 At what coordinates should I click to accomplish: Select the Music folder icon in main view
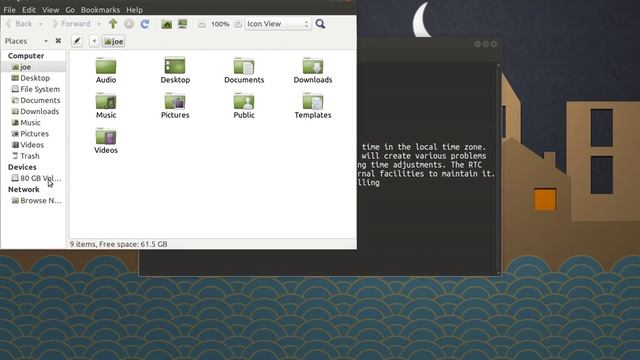pyautogui.click(x=106, y=101)
